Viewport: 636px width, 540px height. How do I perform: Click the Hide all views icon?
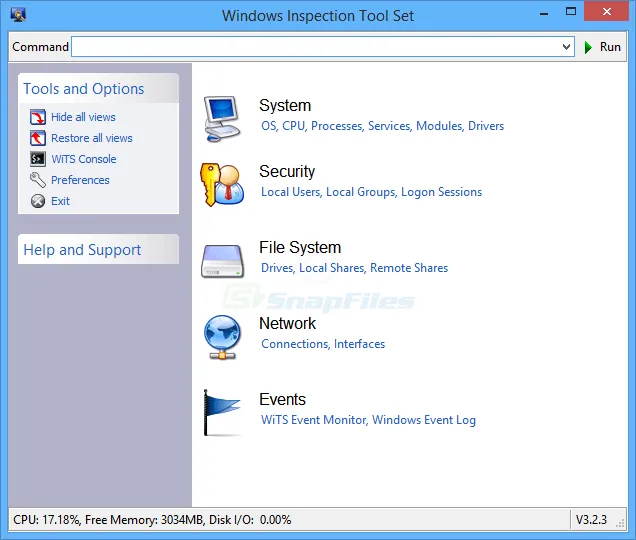click(x=38, y=117)
